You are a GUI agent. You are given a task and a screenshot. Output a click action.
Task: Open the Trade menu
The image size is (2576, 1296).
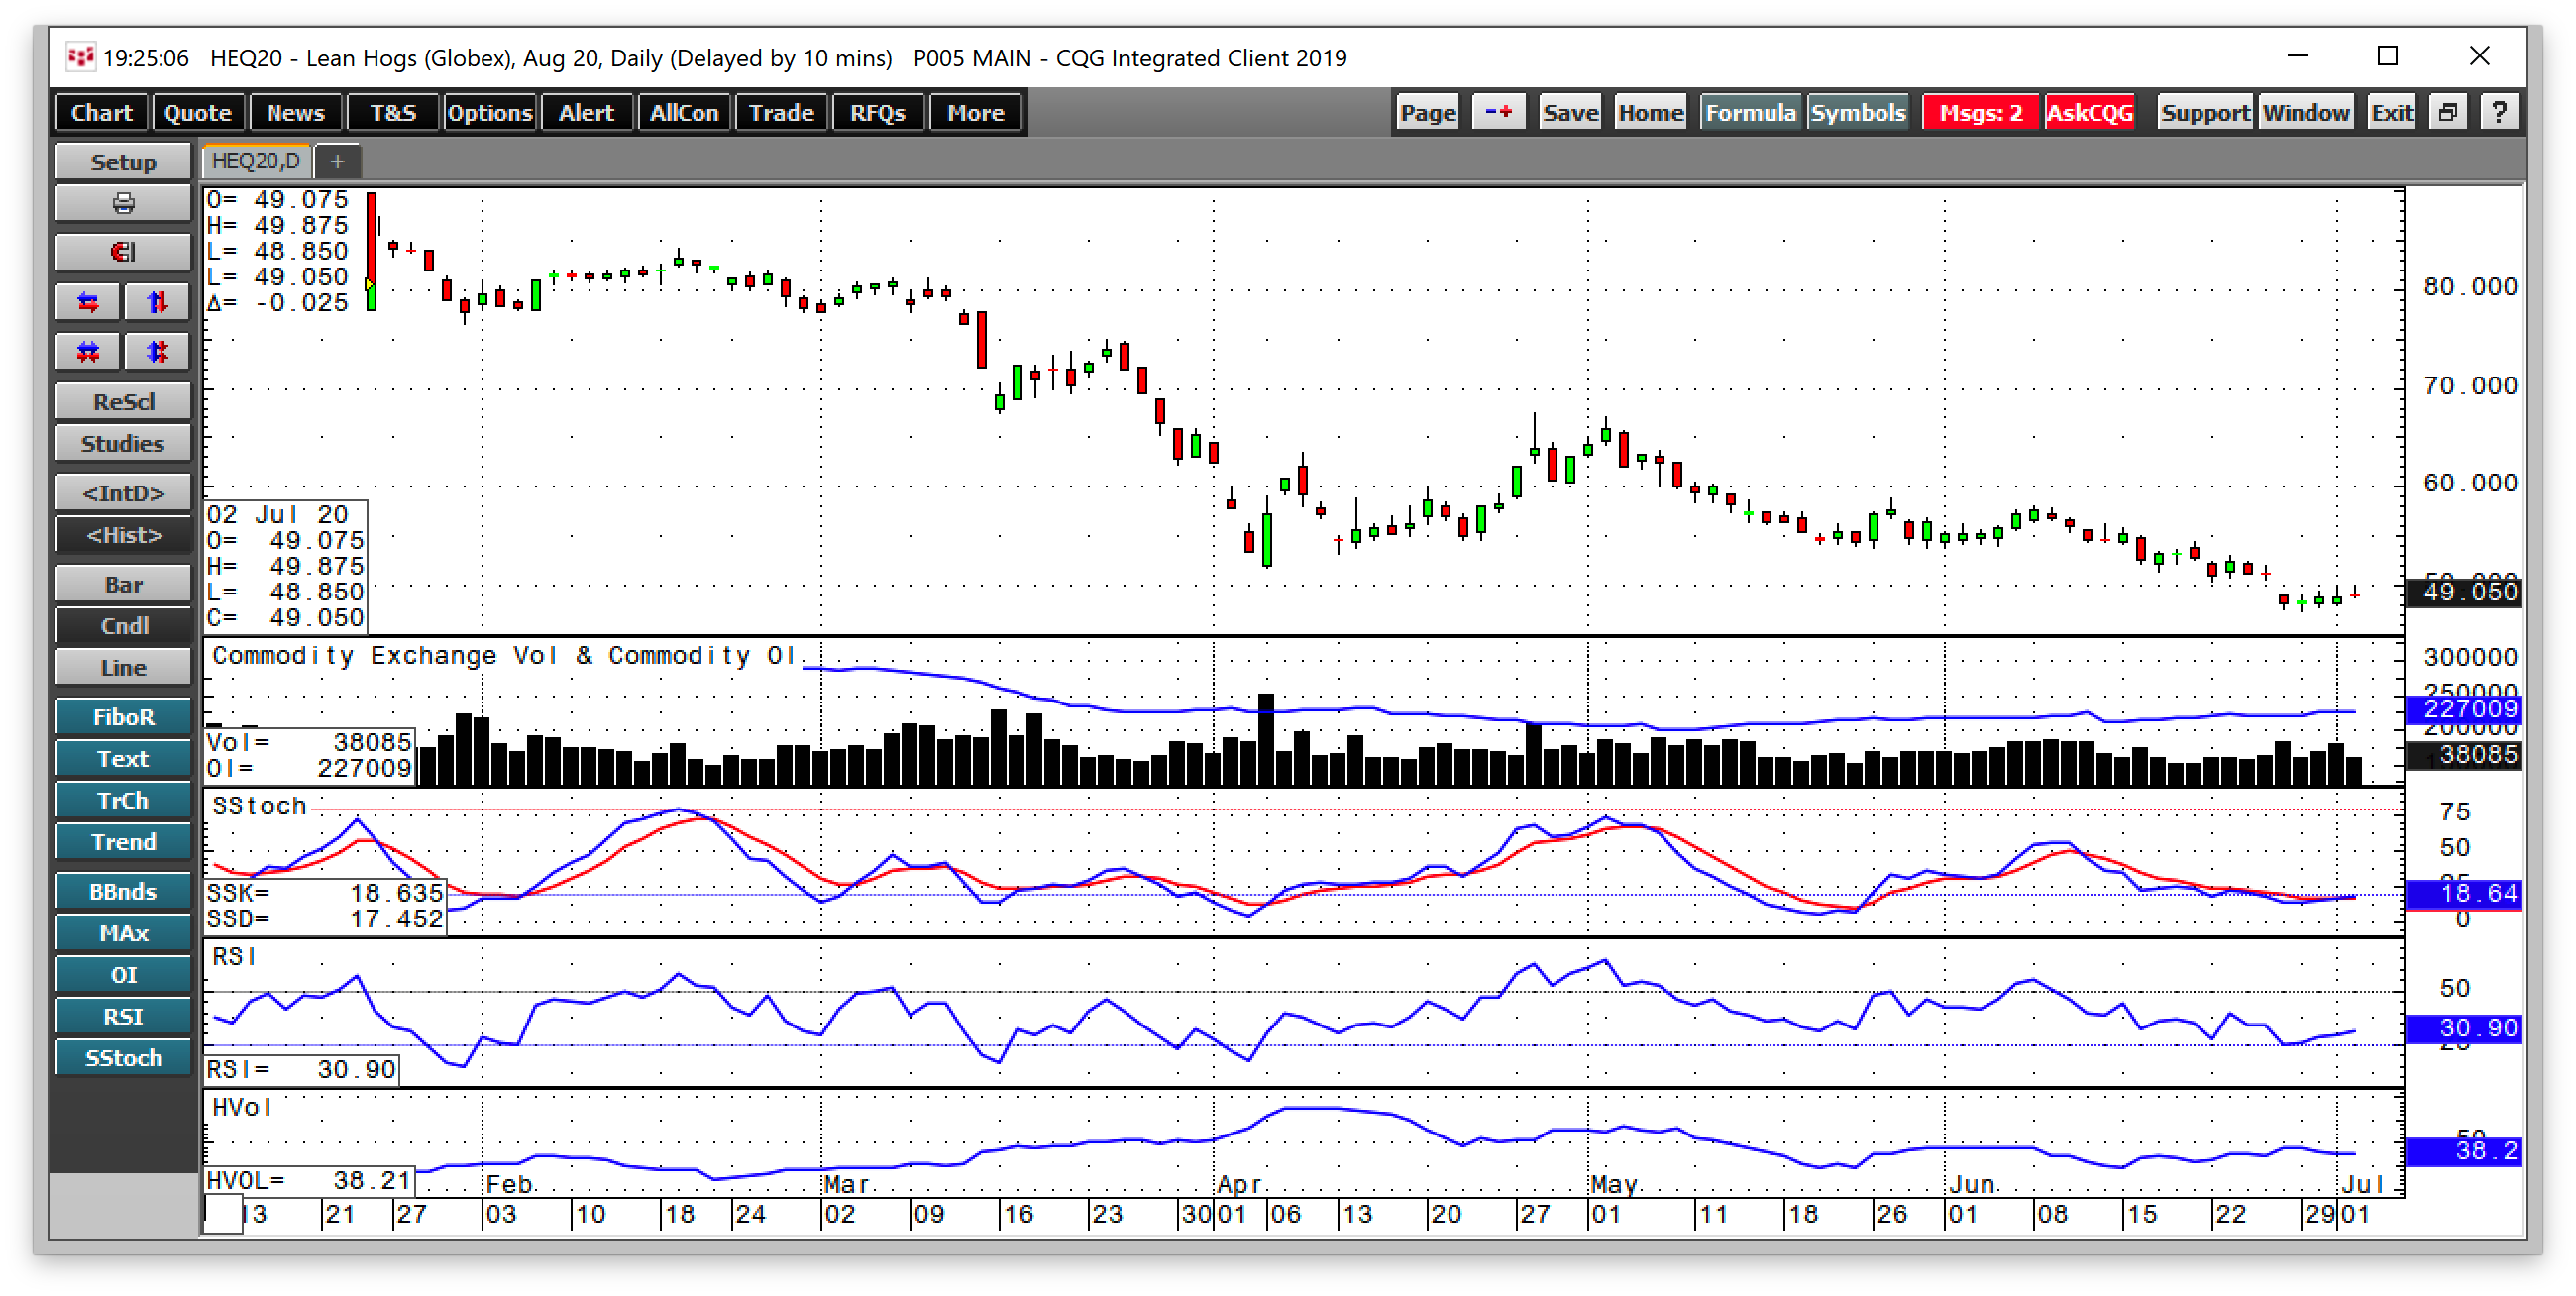tap(782, 112)
